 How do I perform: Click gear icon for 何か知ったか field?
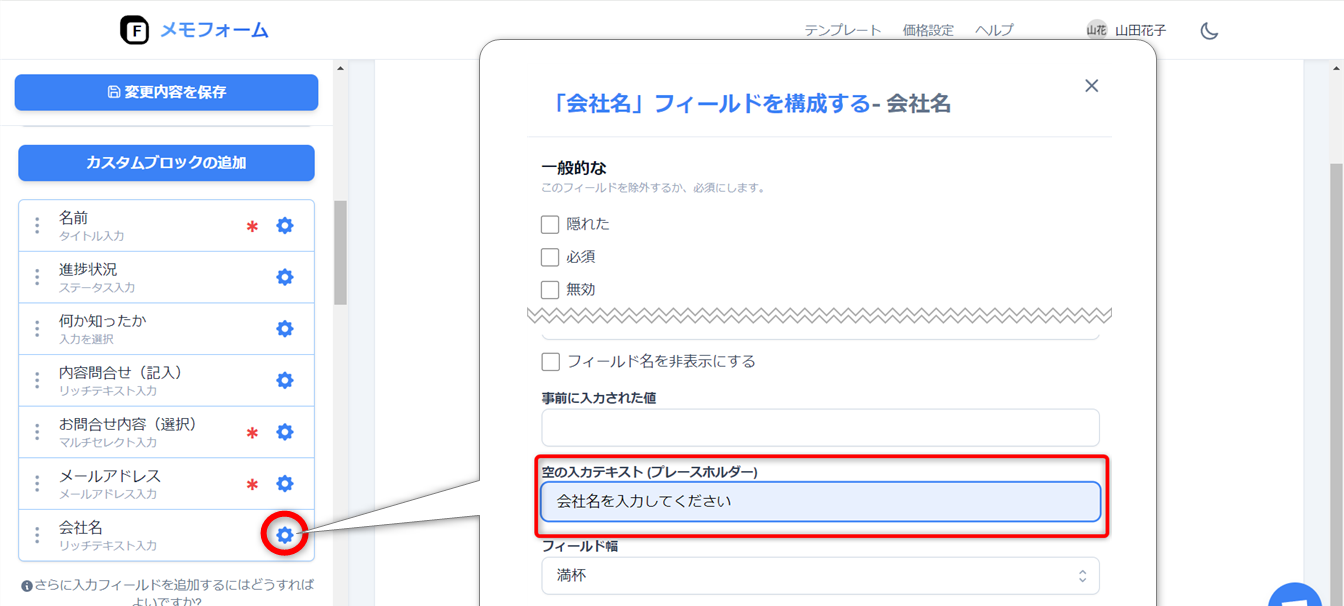[x=285, y=329]
